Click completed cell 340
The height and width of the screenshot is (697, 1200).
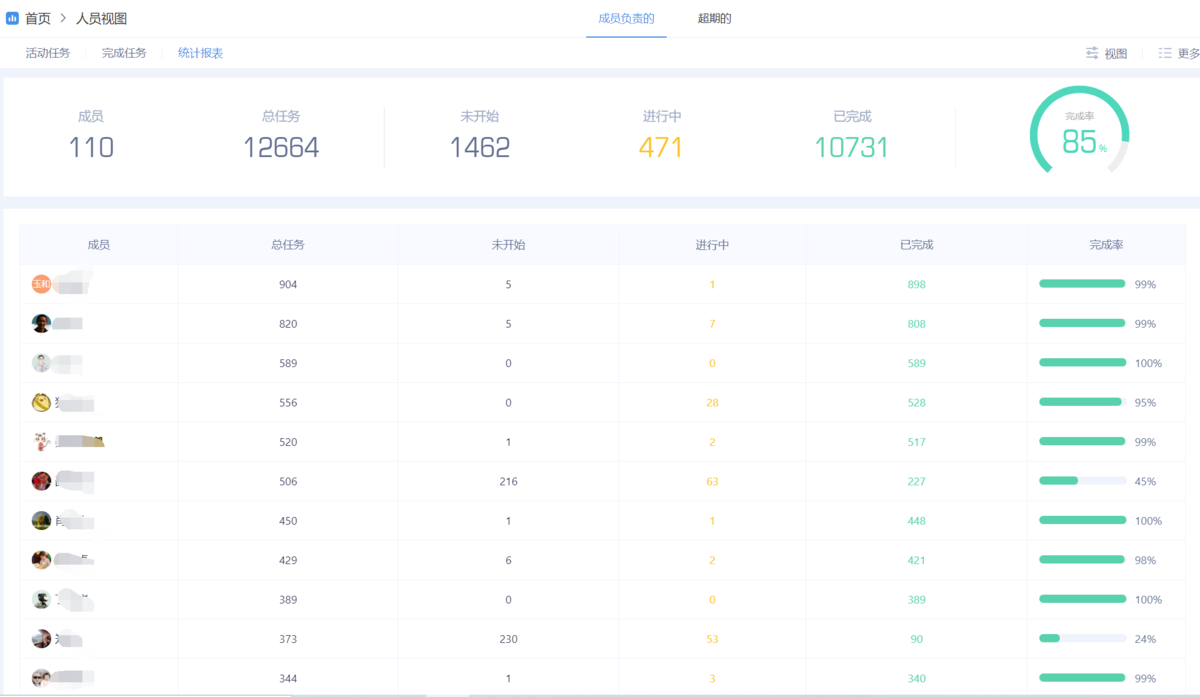916,679
